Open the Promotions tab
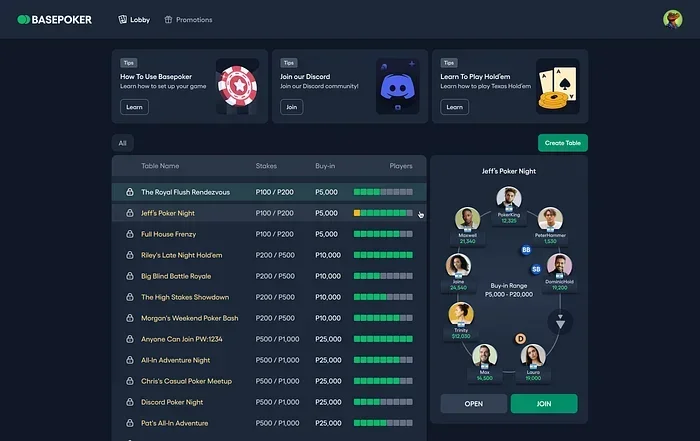Image resolution: width=700 pixels, height=441 pixels. click(x=188, y=19)
